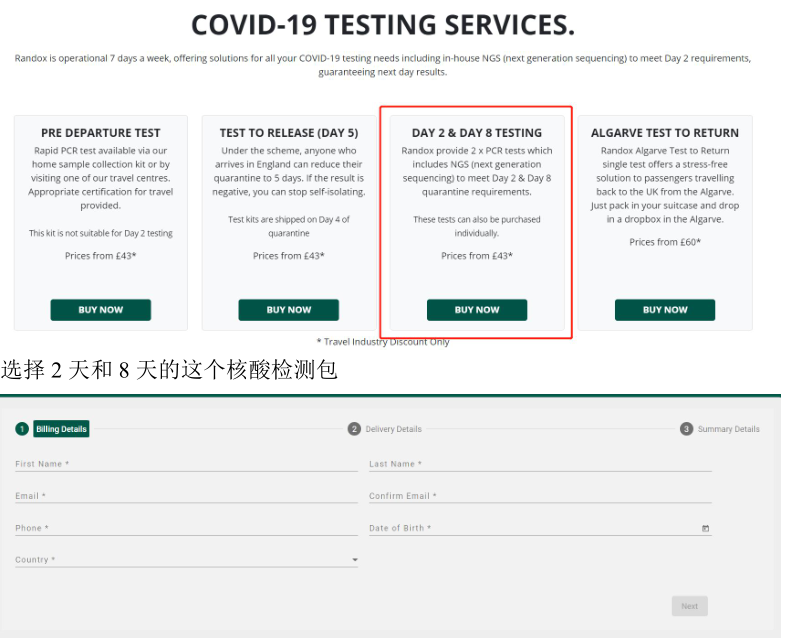
Task: Switch to the Delivery Details step
Action: pyautogui.click(x=393, y=429)
